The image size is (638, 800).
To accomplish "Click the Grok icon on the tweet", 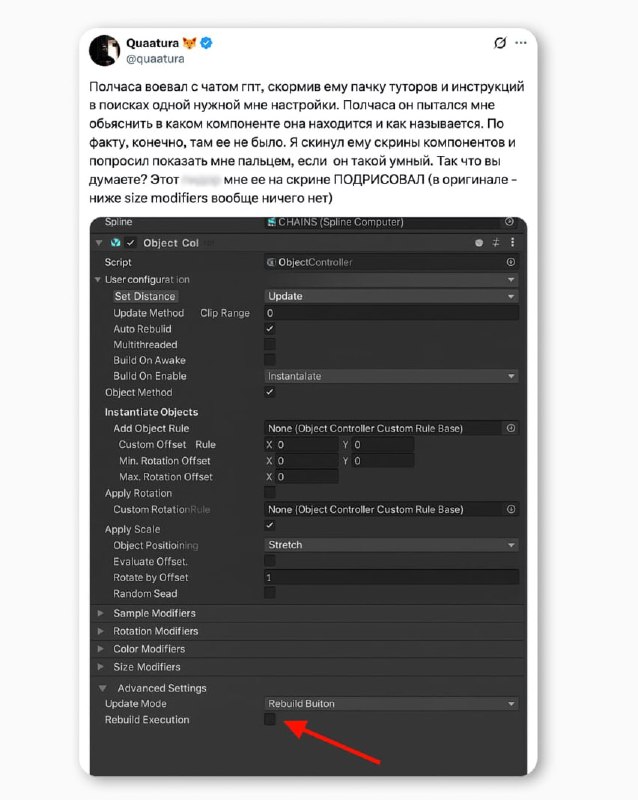I will tap(501, 44).
